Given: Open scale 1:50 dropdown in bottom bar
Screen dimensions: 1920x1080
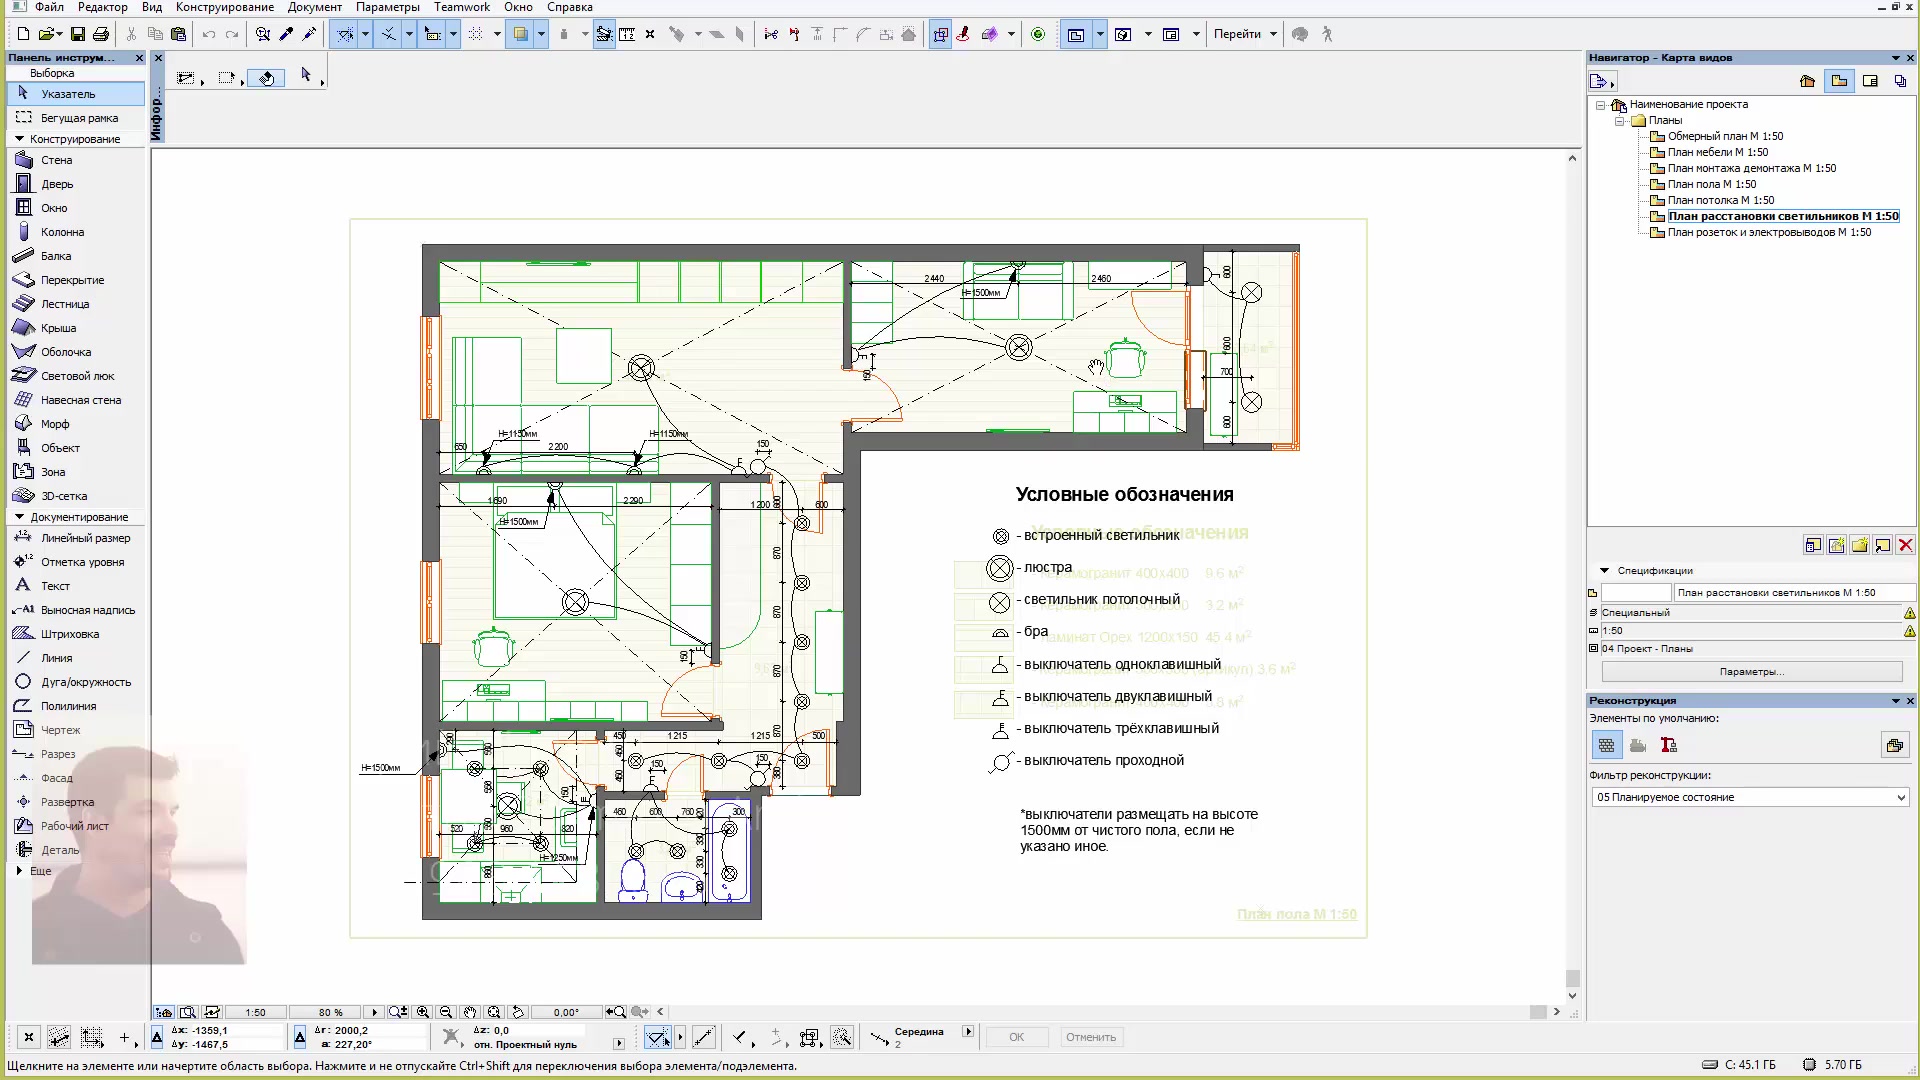Looking at the screenshot, I should (x=255, y=1012).
